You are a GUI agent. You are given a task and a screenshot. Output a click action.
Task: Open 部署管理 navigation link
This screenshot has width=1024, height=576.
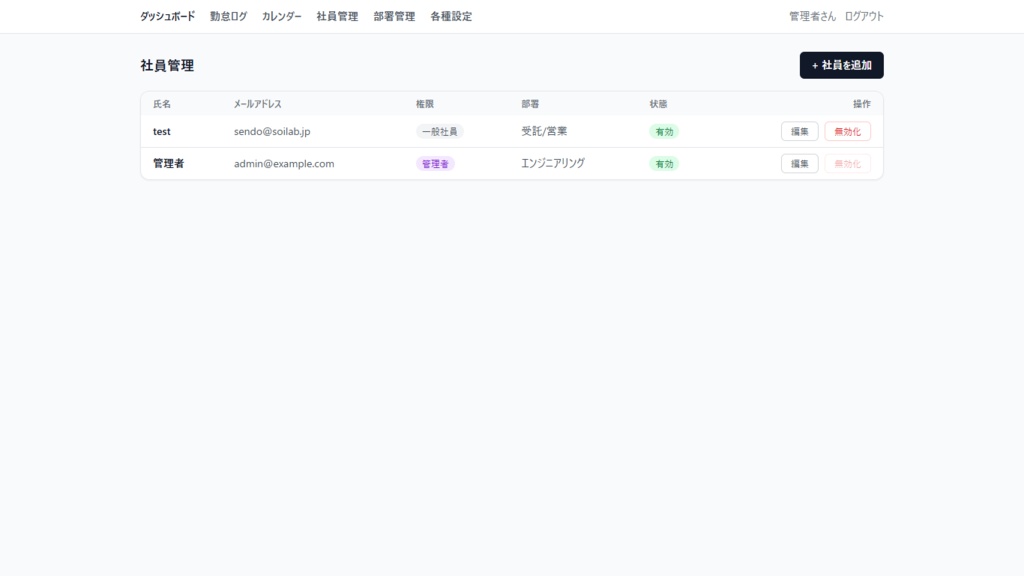click(394, 16)
